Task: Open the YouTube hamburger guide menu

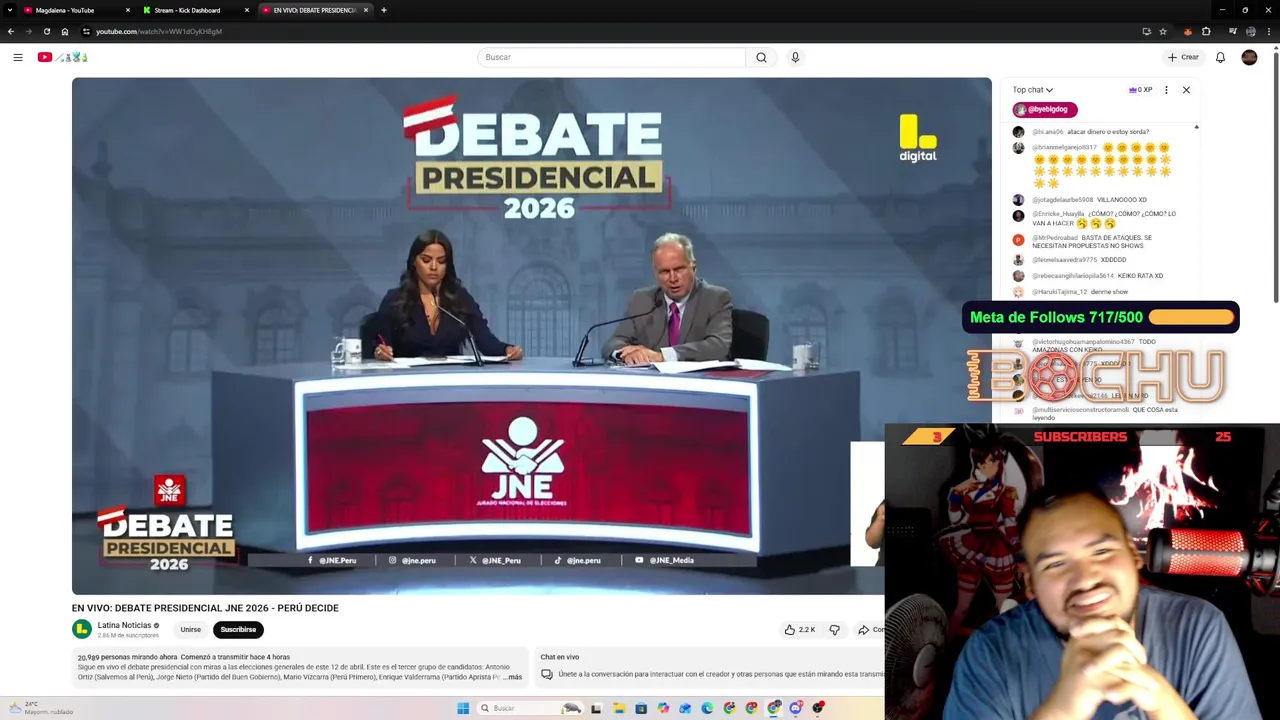Action: coord(18,57)
